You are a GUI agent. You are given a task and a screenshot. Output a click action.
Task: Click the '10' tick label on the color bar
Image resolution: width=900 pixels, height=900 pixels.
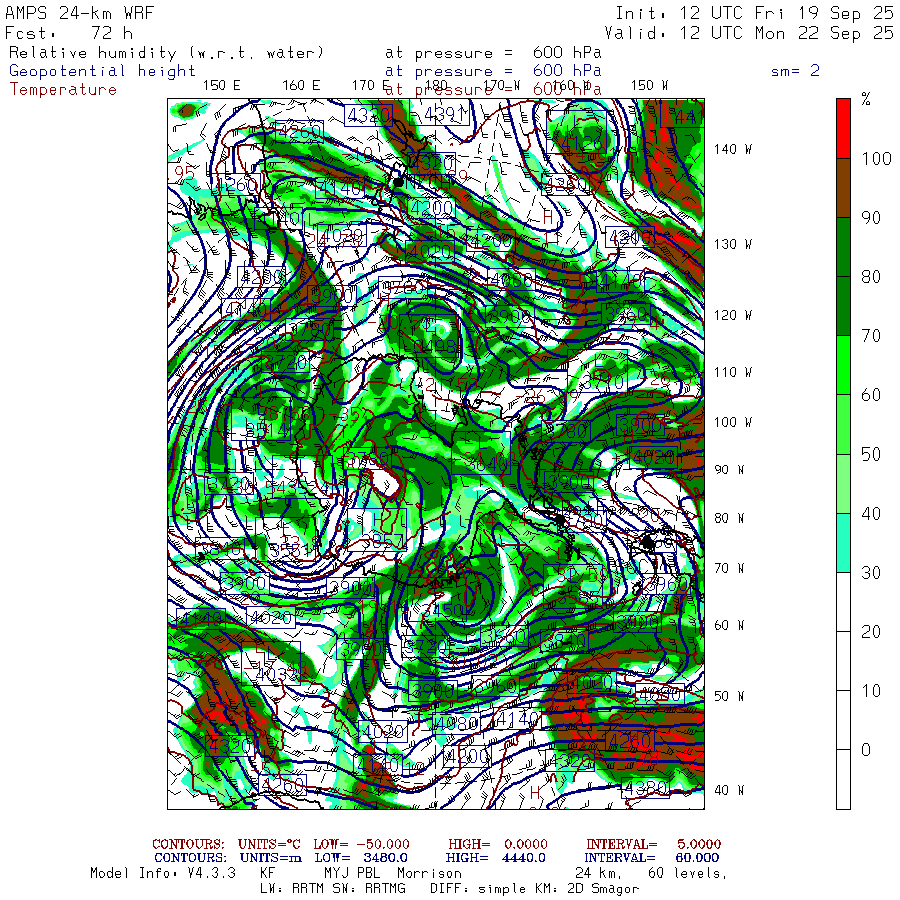(871, 690)
